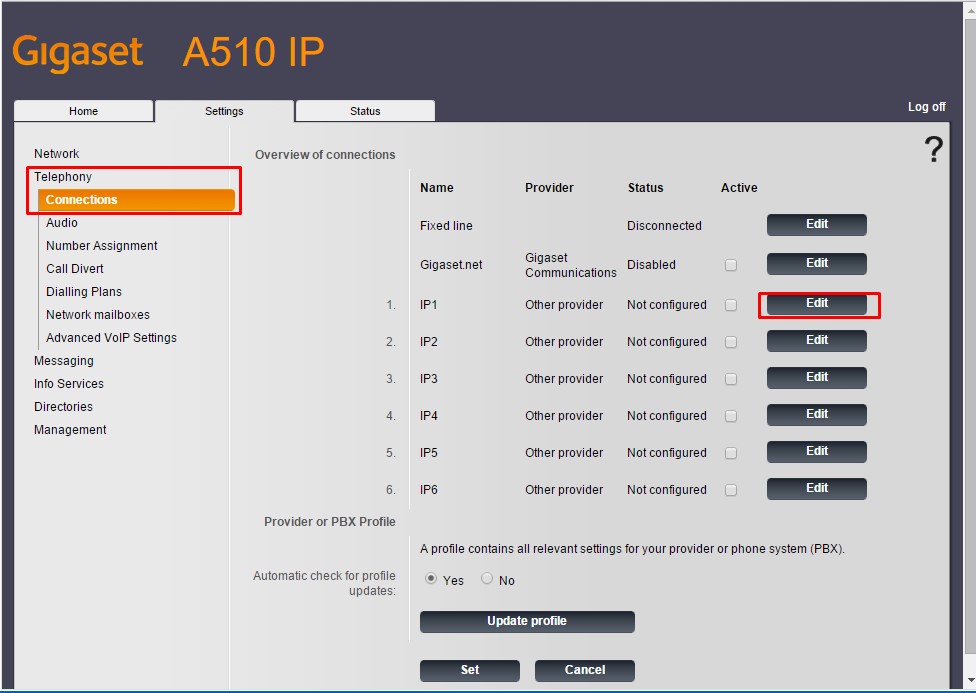Click the Update profile button
Image resolution: width=976 pixels, height=693 pixels.
527,621
